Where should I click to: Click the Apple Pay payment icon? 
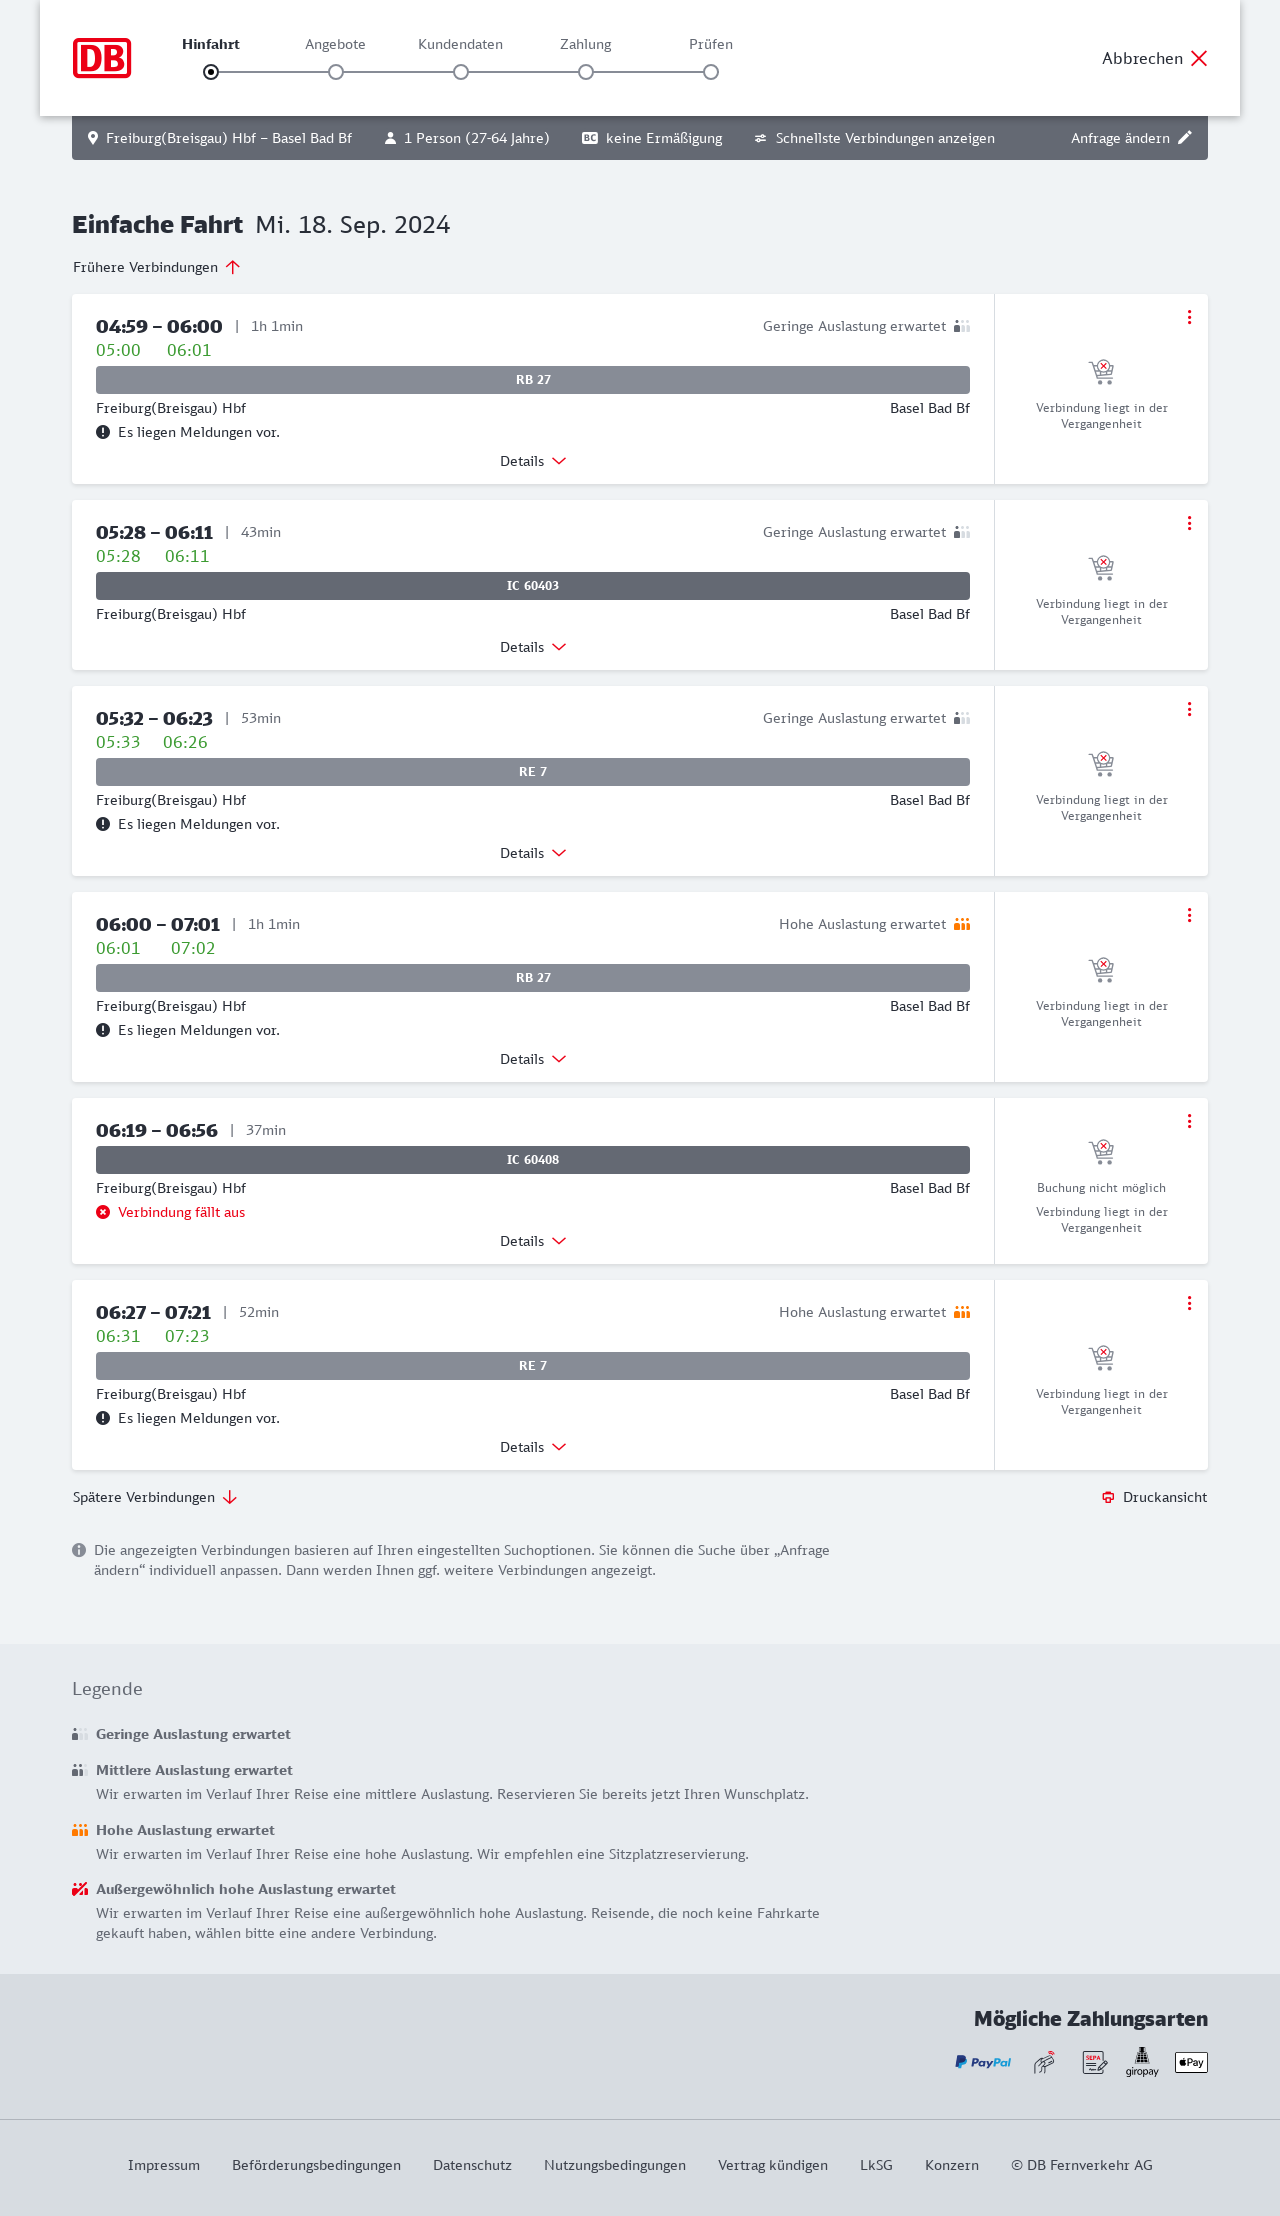[1191, 2062]
